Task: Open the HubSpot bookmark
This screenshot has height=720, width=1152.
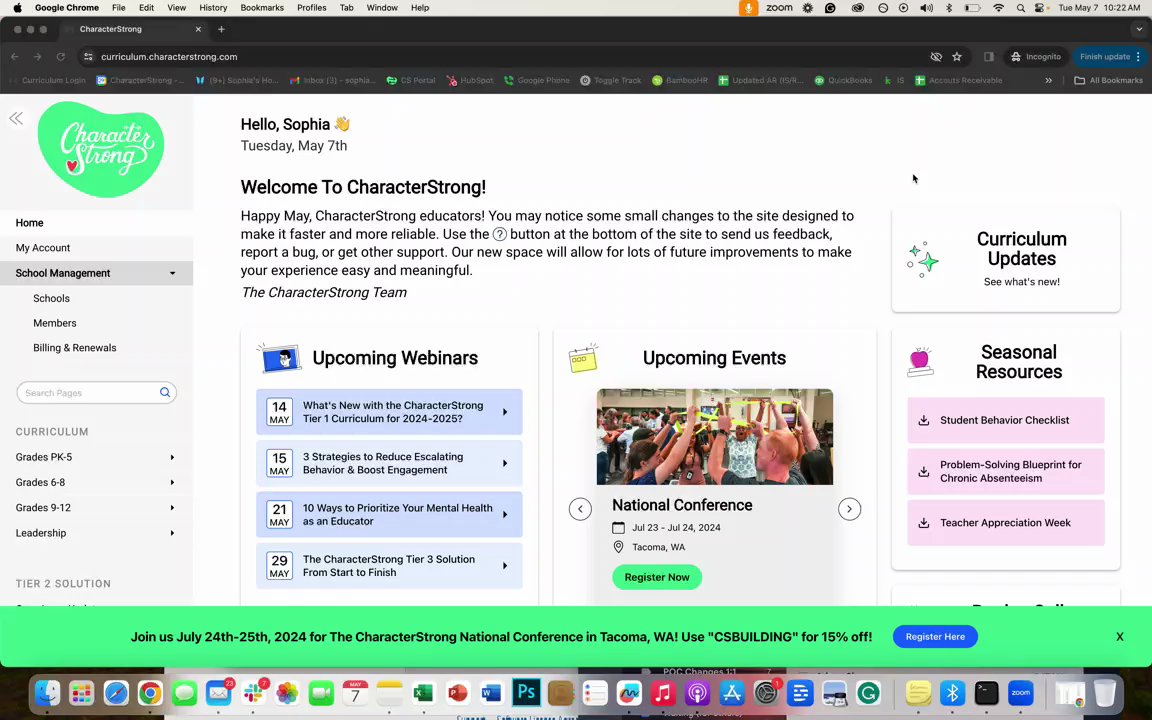Action: point(470,80)
